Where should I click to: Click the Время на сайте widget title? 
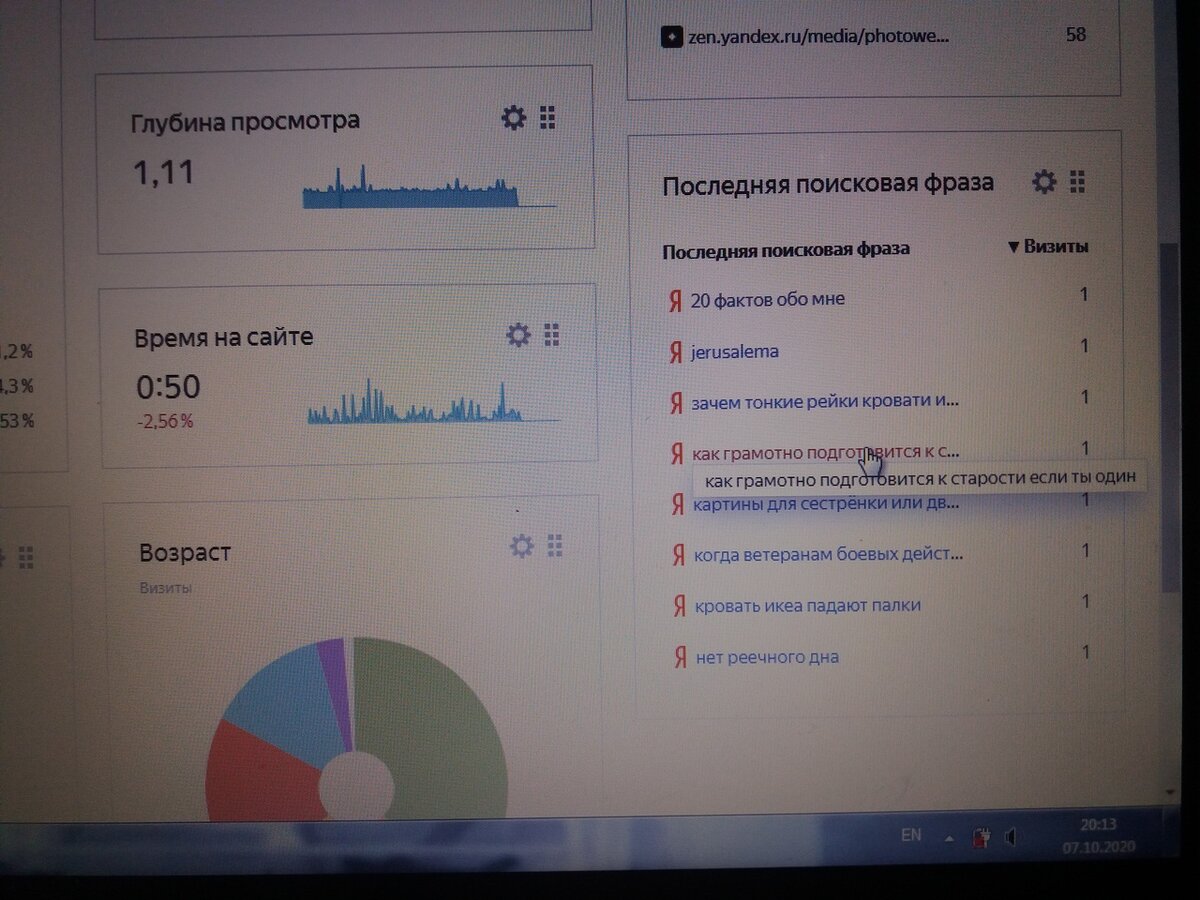223,337
